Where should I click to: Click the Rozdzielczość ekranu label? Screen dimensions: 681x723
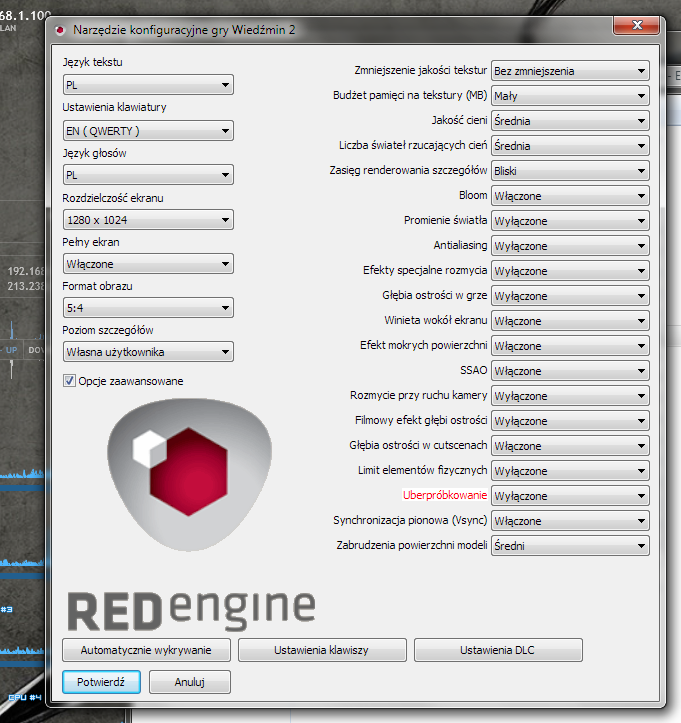point(113,198)
